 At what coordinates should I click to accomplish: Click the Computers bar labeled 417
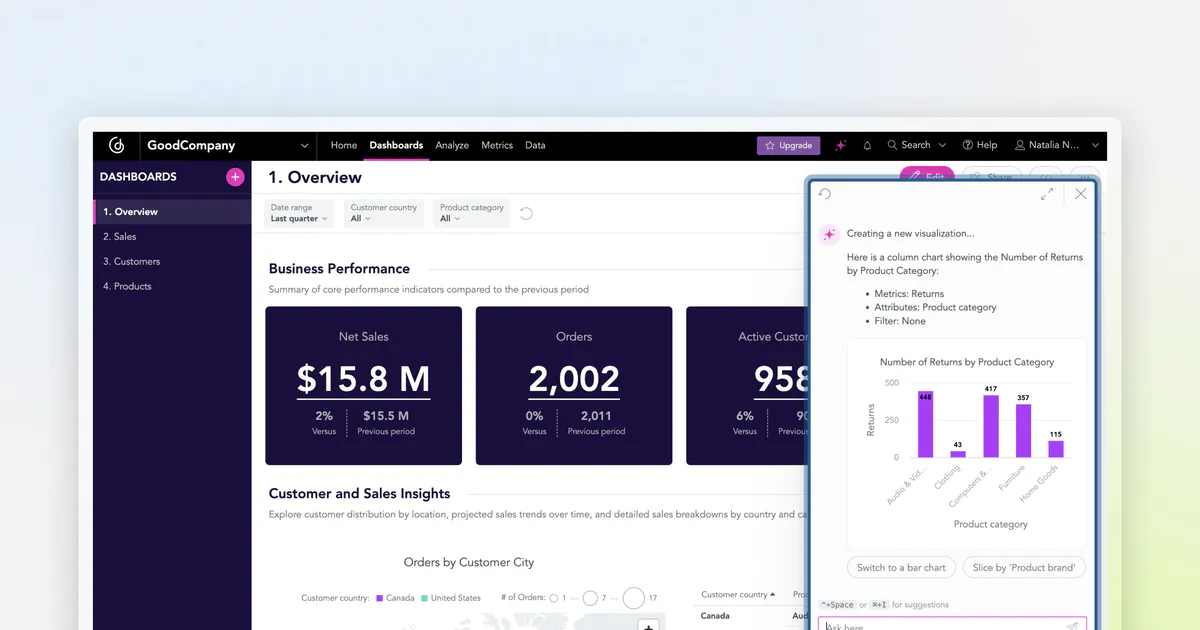(x=991, y=427)
